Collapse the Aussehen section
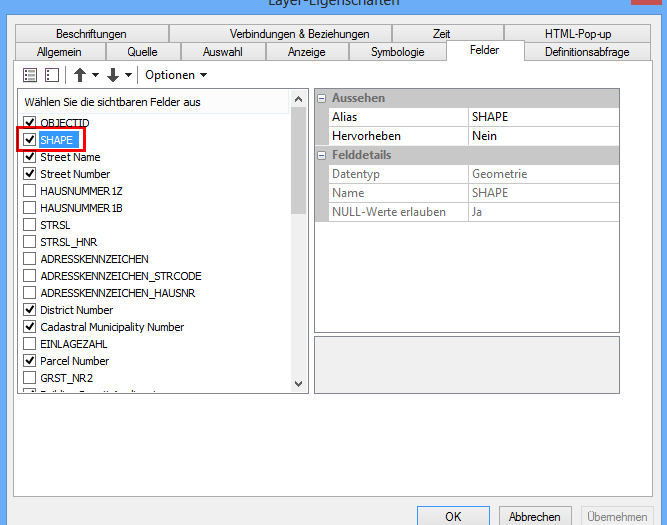Viewport: 667px width, 525px height. (x=322, y=98)
